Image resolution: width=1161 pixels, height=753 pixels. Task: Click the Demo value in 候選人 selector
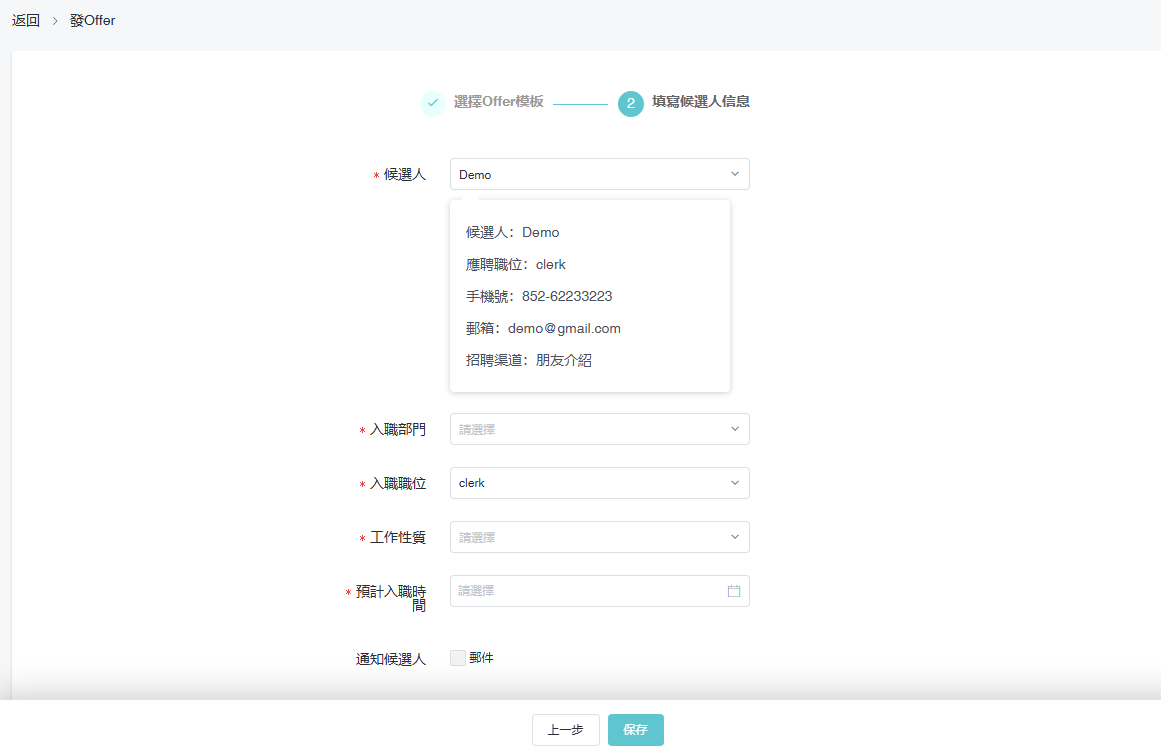tap(476, 175)
